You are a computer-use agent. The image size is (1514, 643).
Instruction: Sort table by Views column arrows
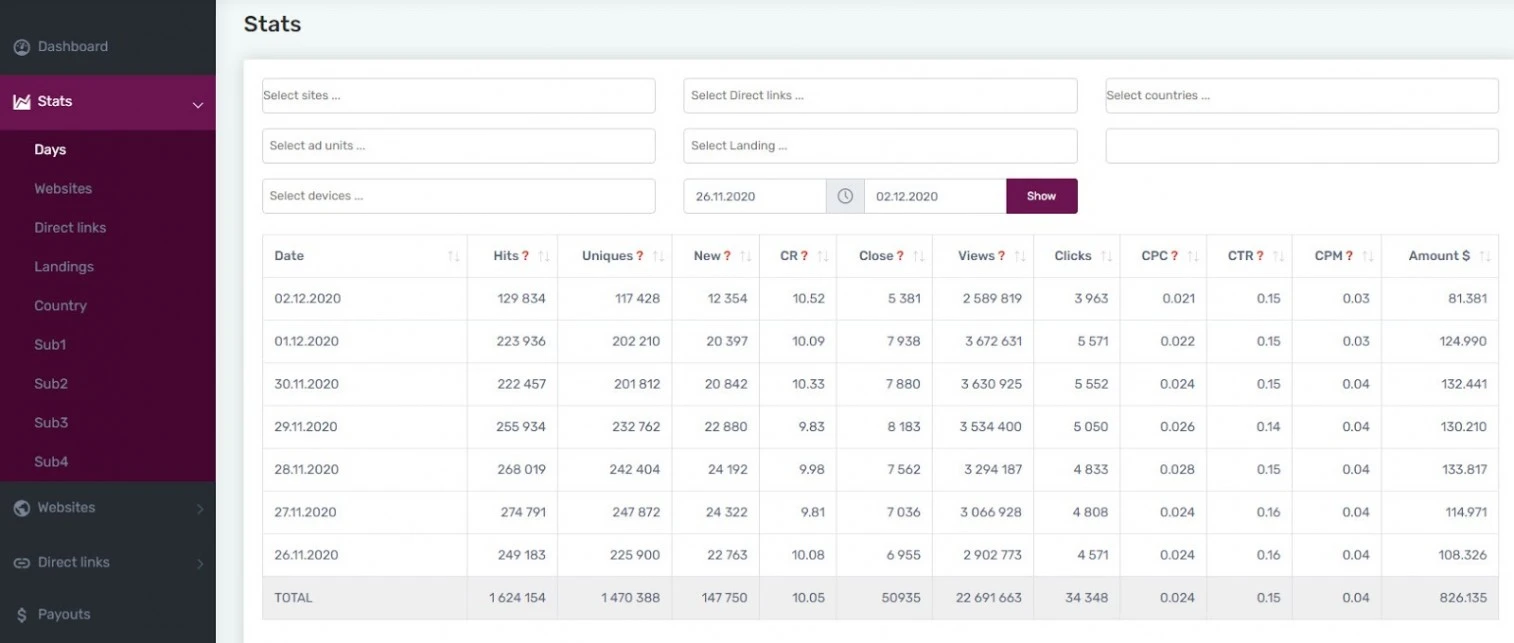click(1020, 257)
